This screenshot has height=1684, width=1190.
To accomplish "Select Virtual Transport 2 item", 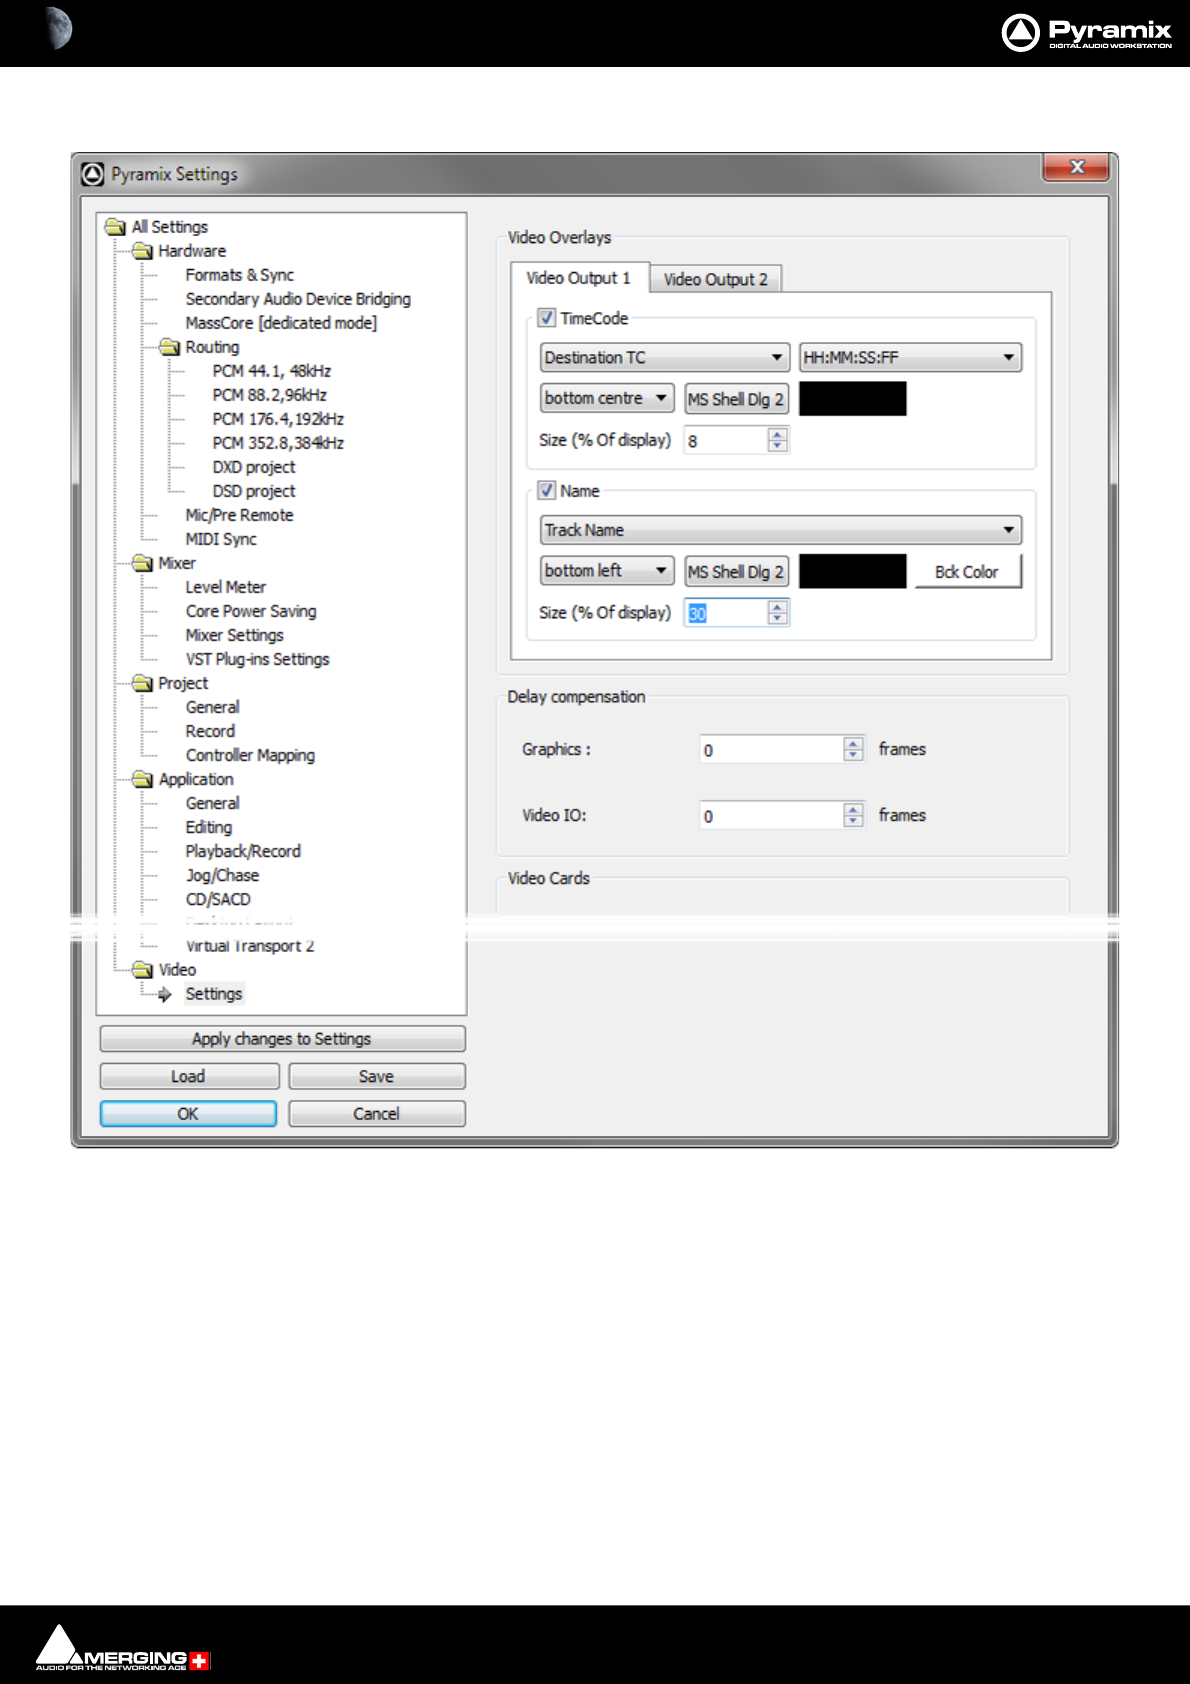I will point(250,946).
